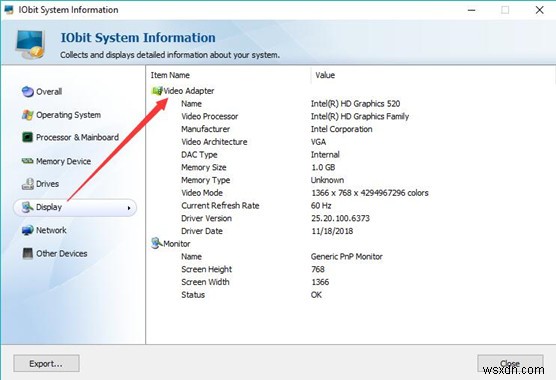
Task: Click the Close button at bottom
Action: [510, 363]
